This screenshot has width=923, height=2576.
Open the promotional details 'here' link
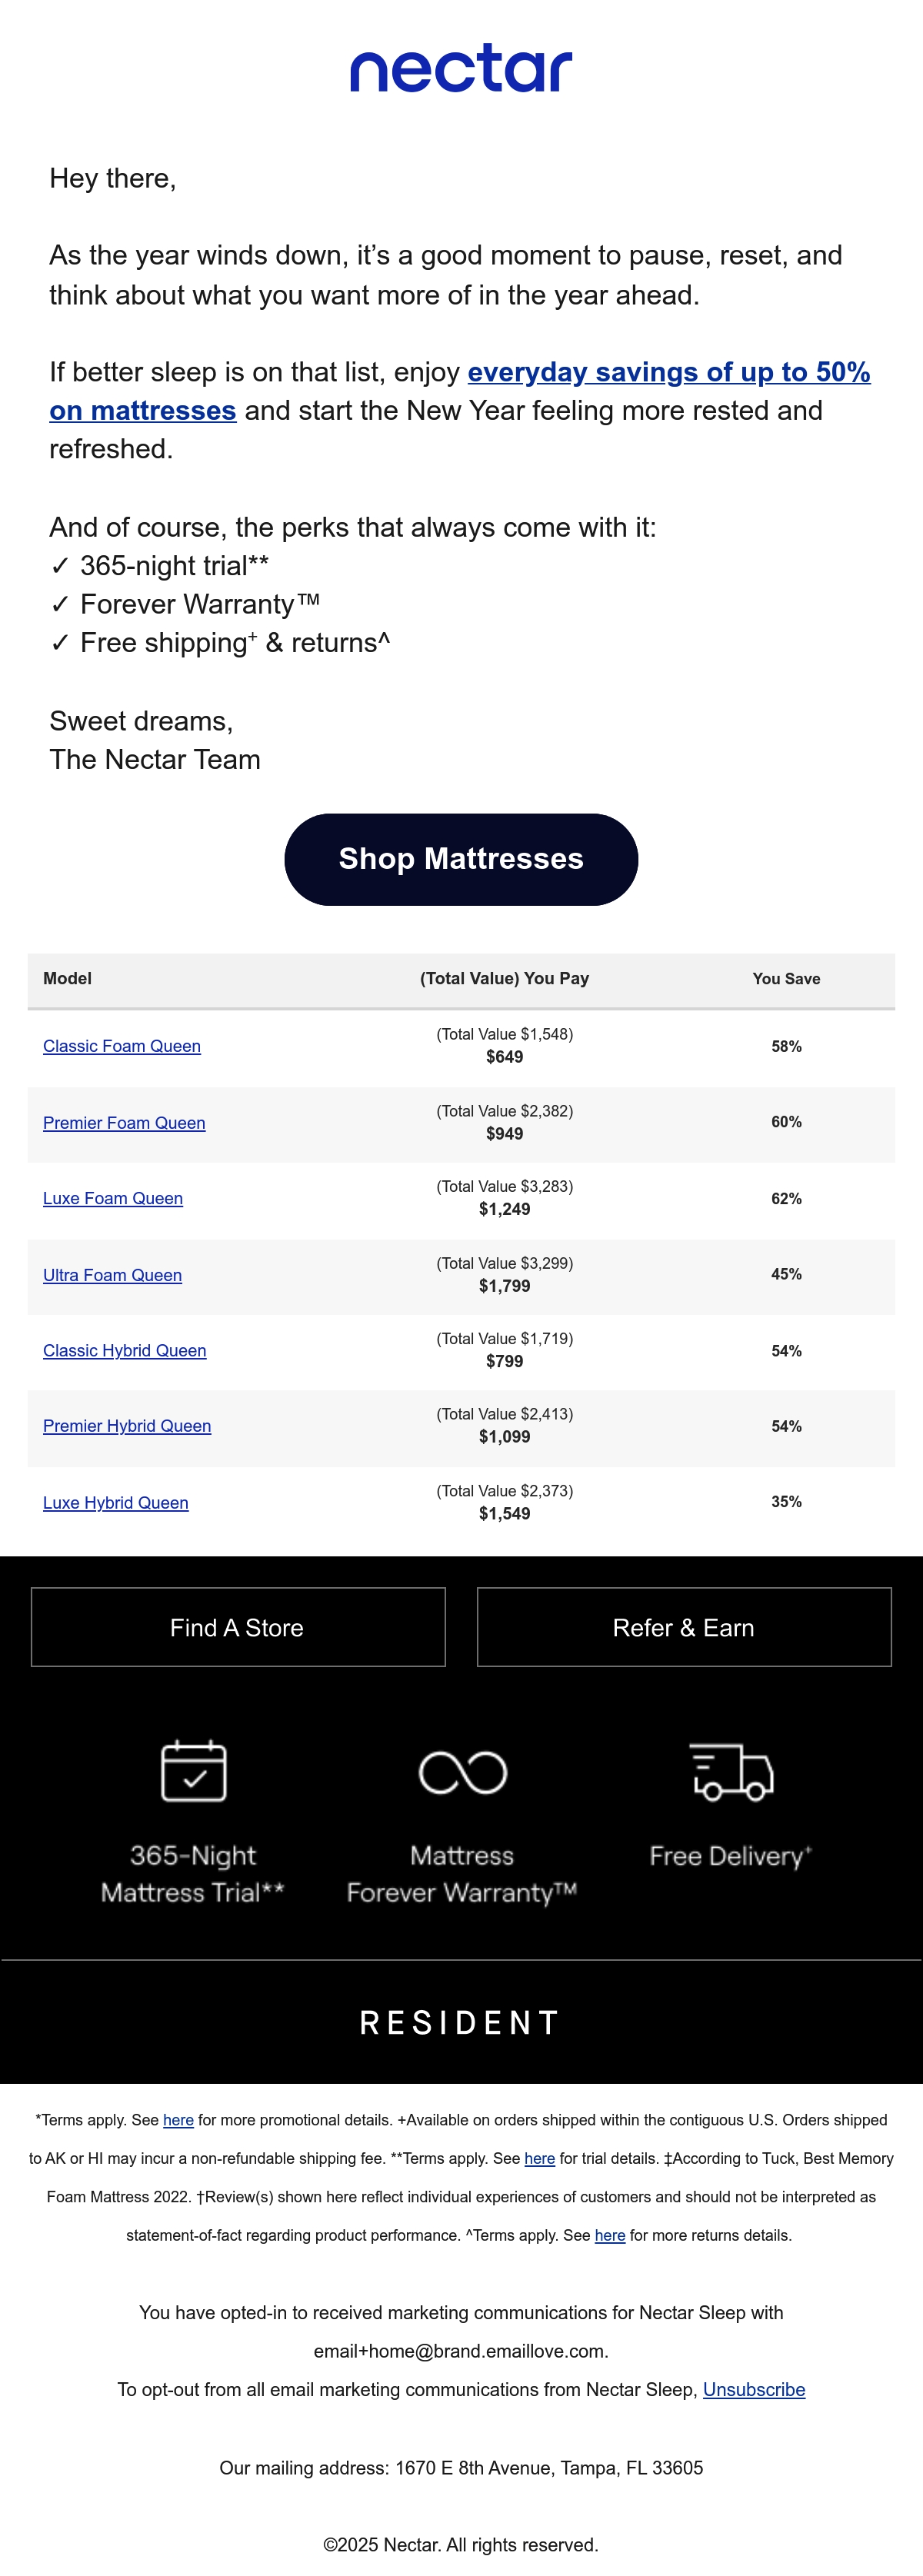click(178, 2120)
